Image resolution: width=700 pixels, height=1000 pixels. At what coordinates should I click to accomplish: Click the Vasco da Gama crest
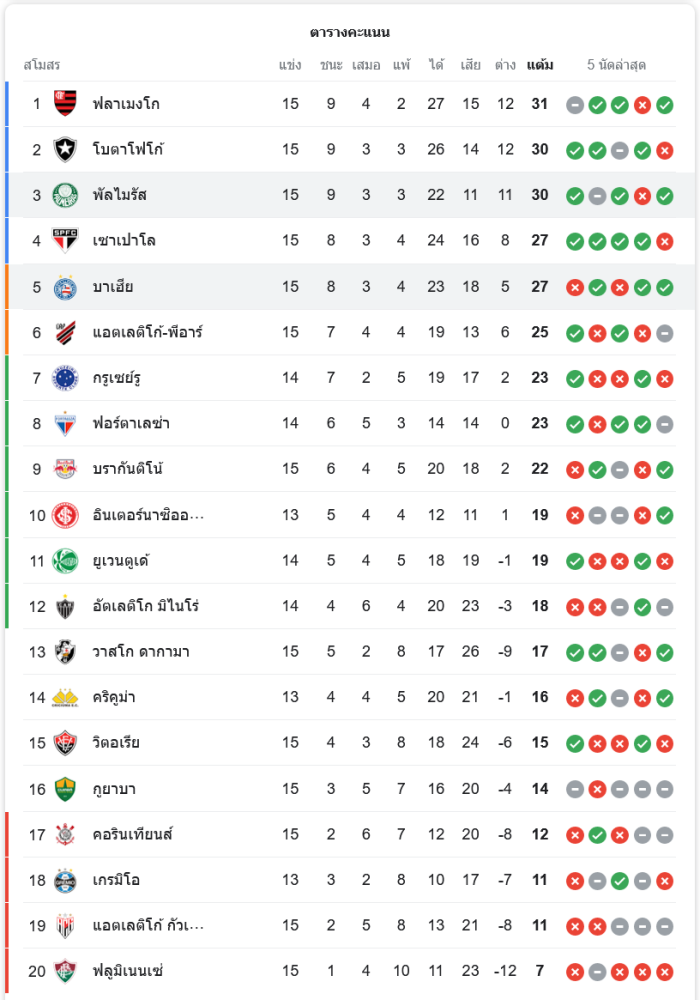point(65,652)
